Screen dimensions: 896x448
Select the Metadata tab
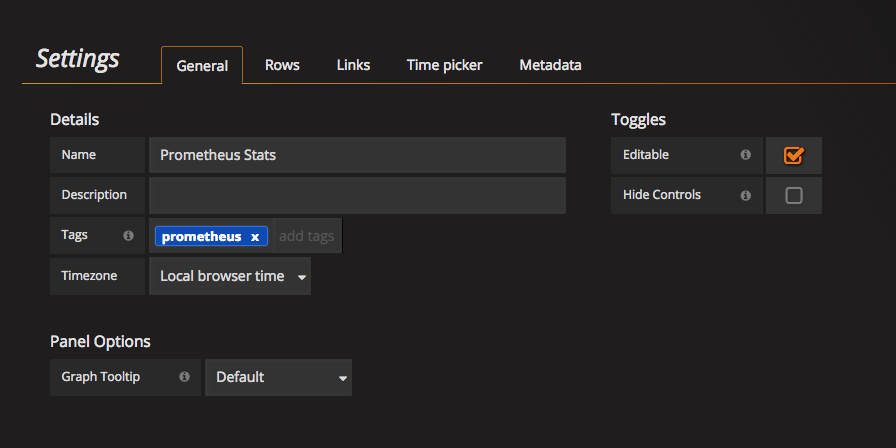[x=550, y=65]
